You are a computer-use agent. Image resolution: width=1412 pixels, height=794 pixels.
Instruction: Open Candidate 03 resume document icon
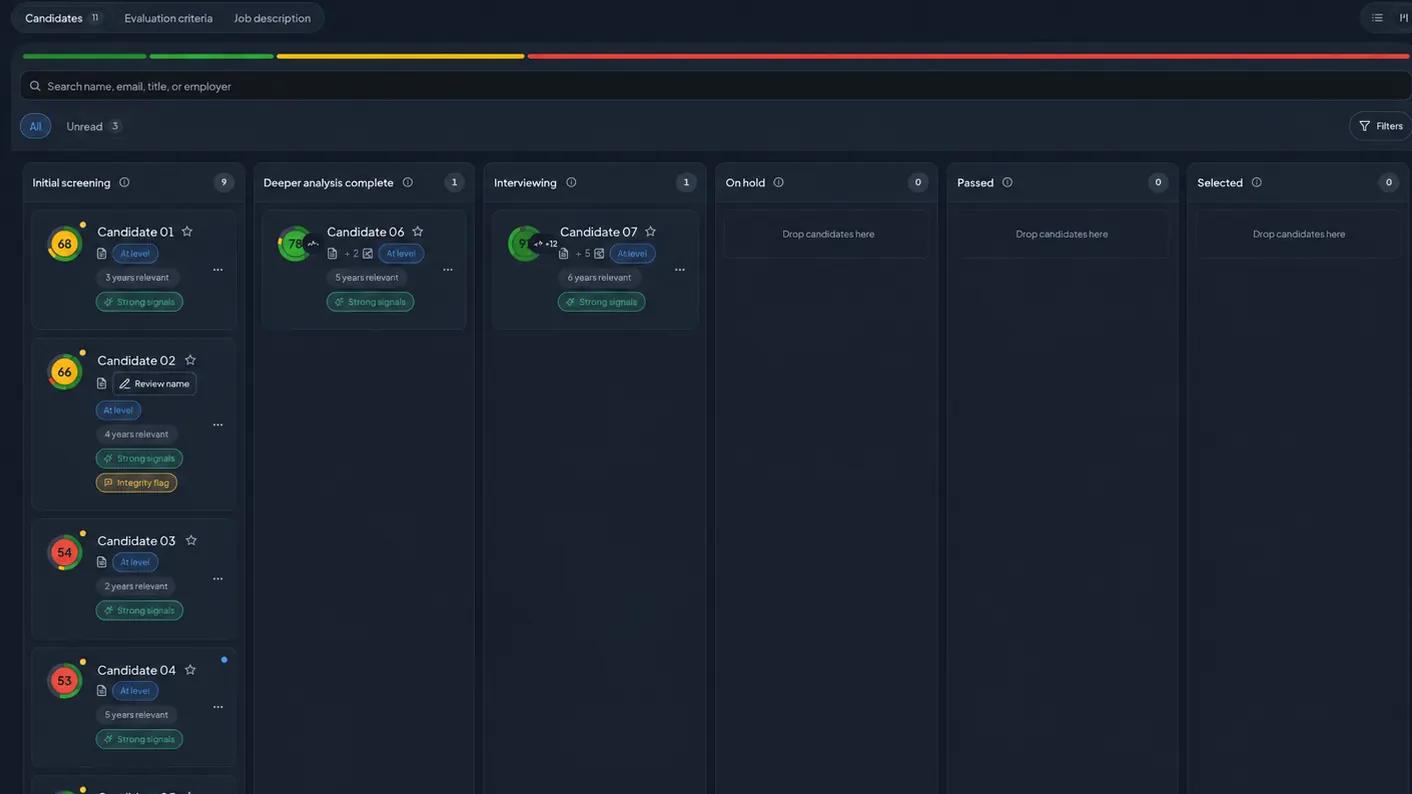click(x=102, y=562)
